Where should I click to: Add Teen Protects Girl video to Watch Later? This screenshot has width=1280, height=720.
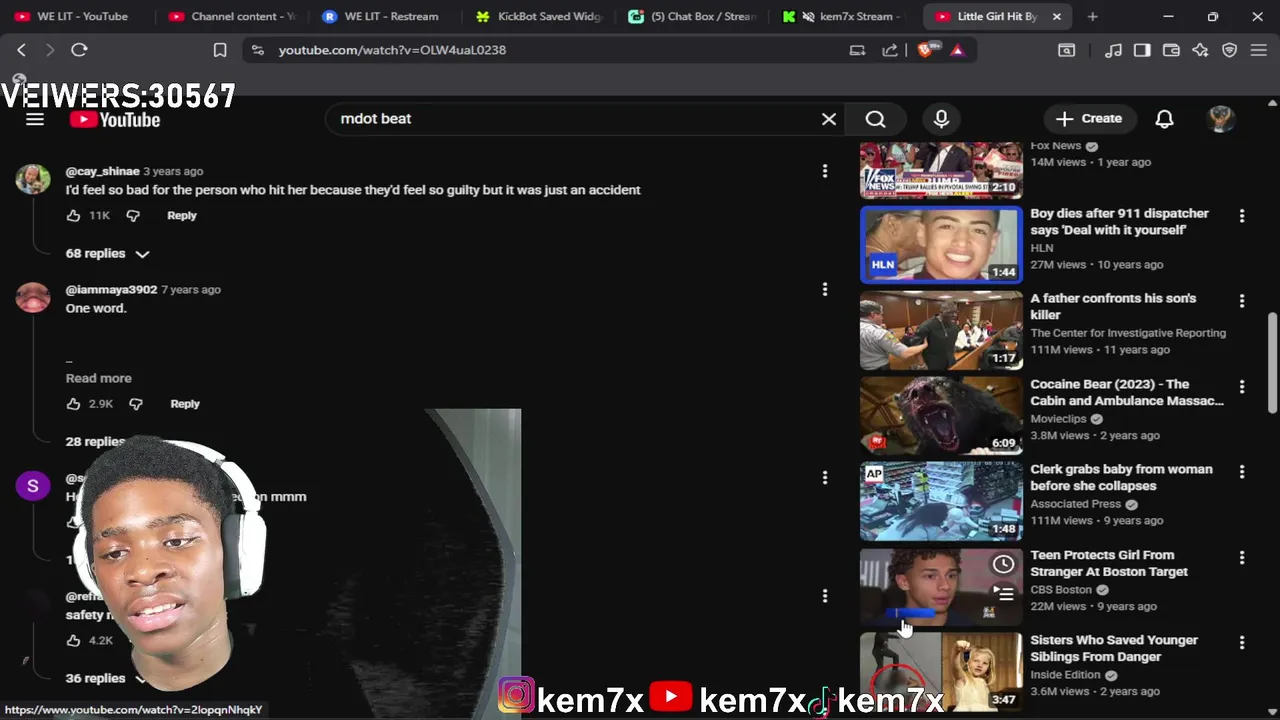coord(1003,565)
